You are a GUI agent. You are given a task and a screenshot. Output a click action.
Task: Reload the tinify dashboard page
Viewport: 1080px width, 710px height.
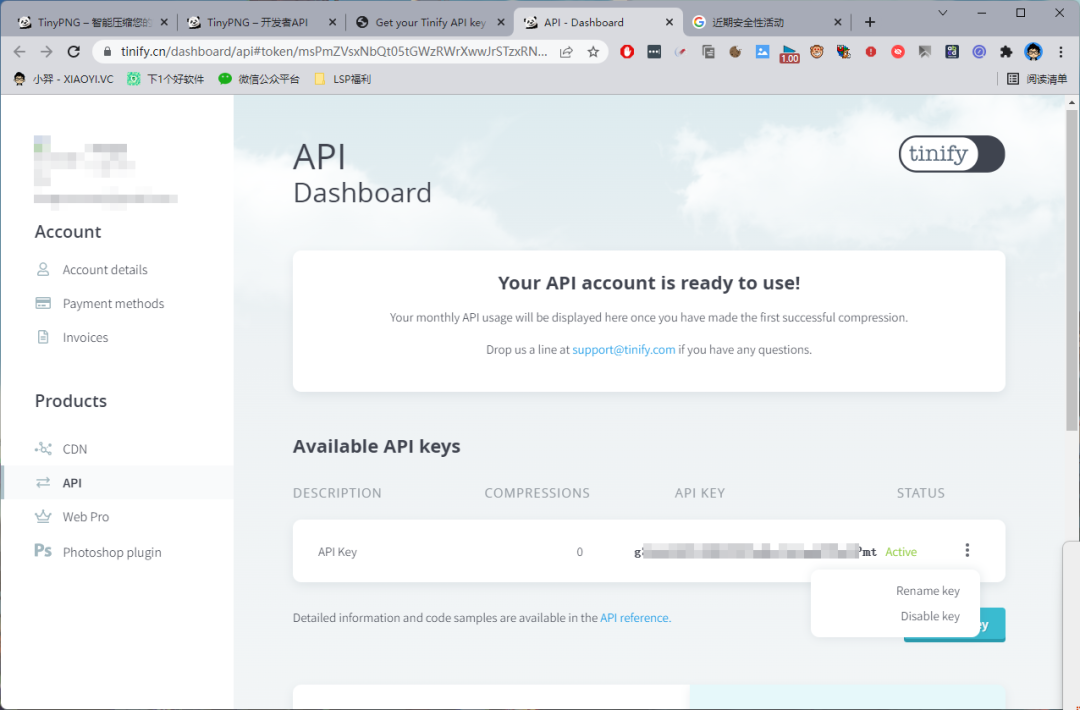click(74, 52)
